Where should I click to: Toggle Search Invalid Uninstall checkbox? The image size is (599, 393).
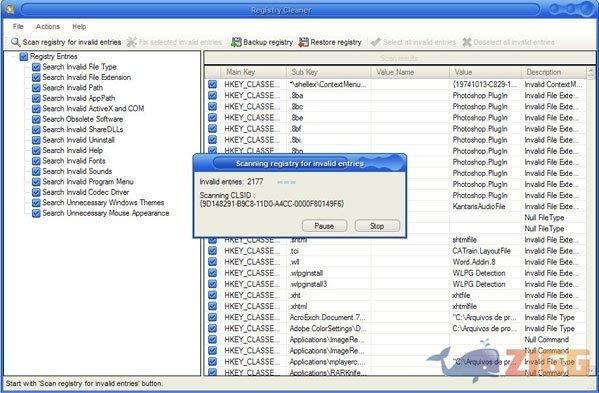coord(36,140)
